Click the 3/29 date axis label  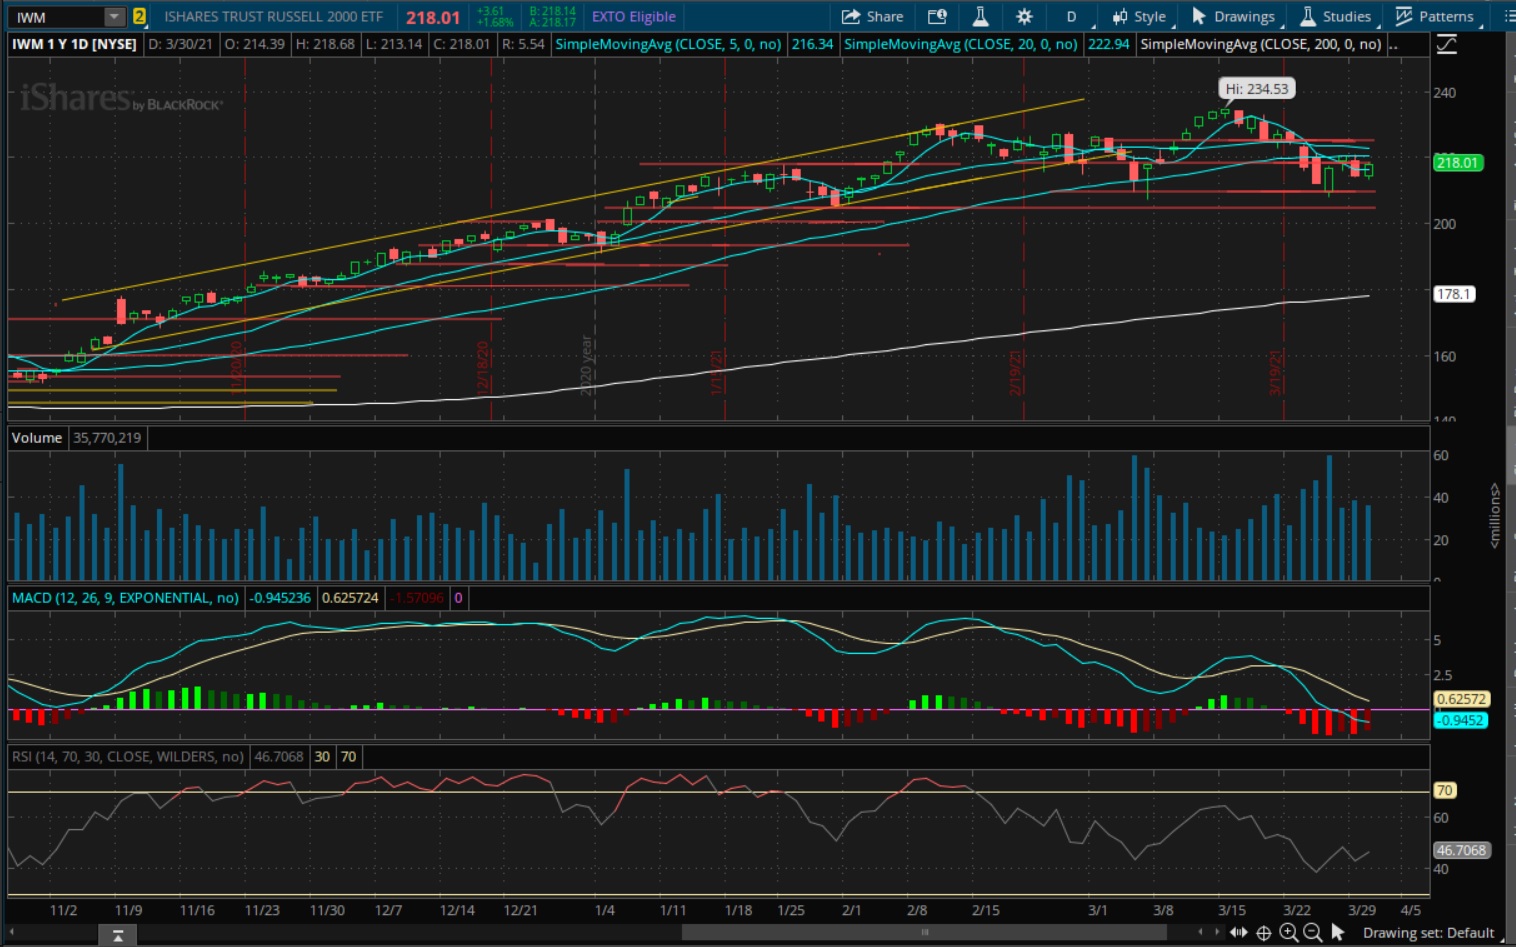tap(1362, 910)
